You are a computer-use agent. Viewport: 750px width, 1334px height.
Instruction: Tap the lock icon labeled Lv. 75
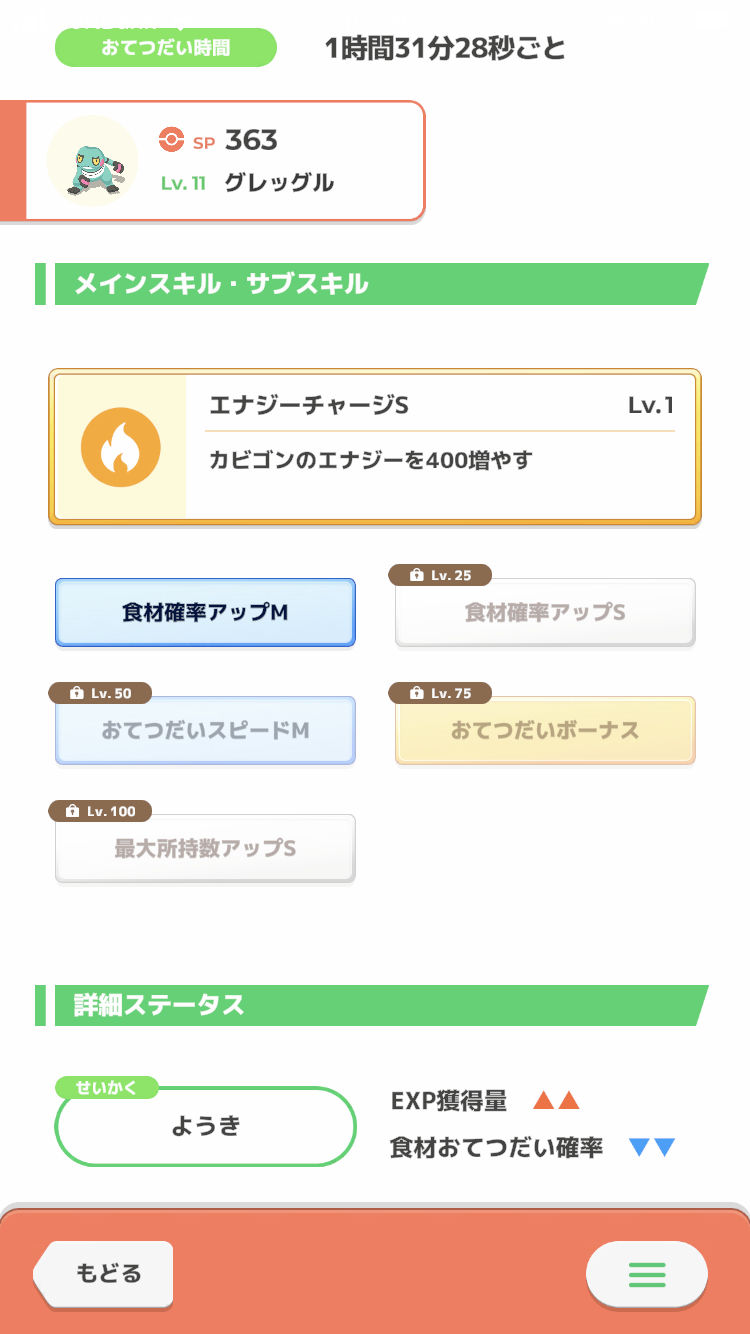tap(414, 693)
